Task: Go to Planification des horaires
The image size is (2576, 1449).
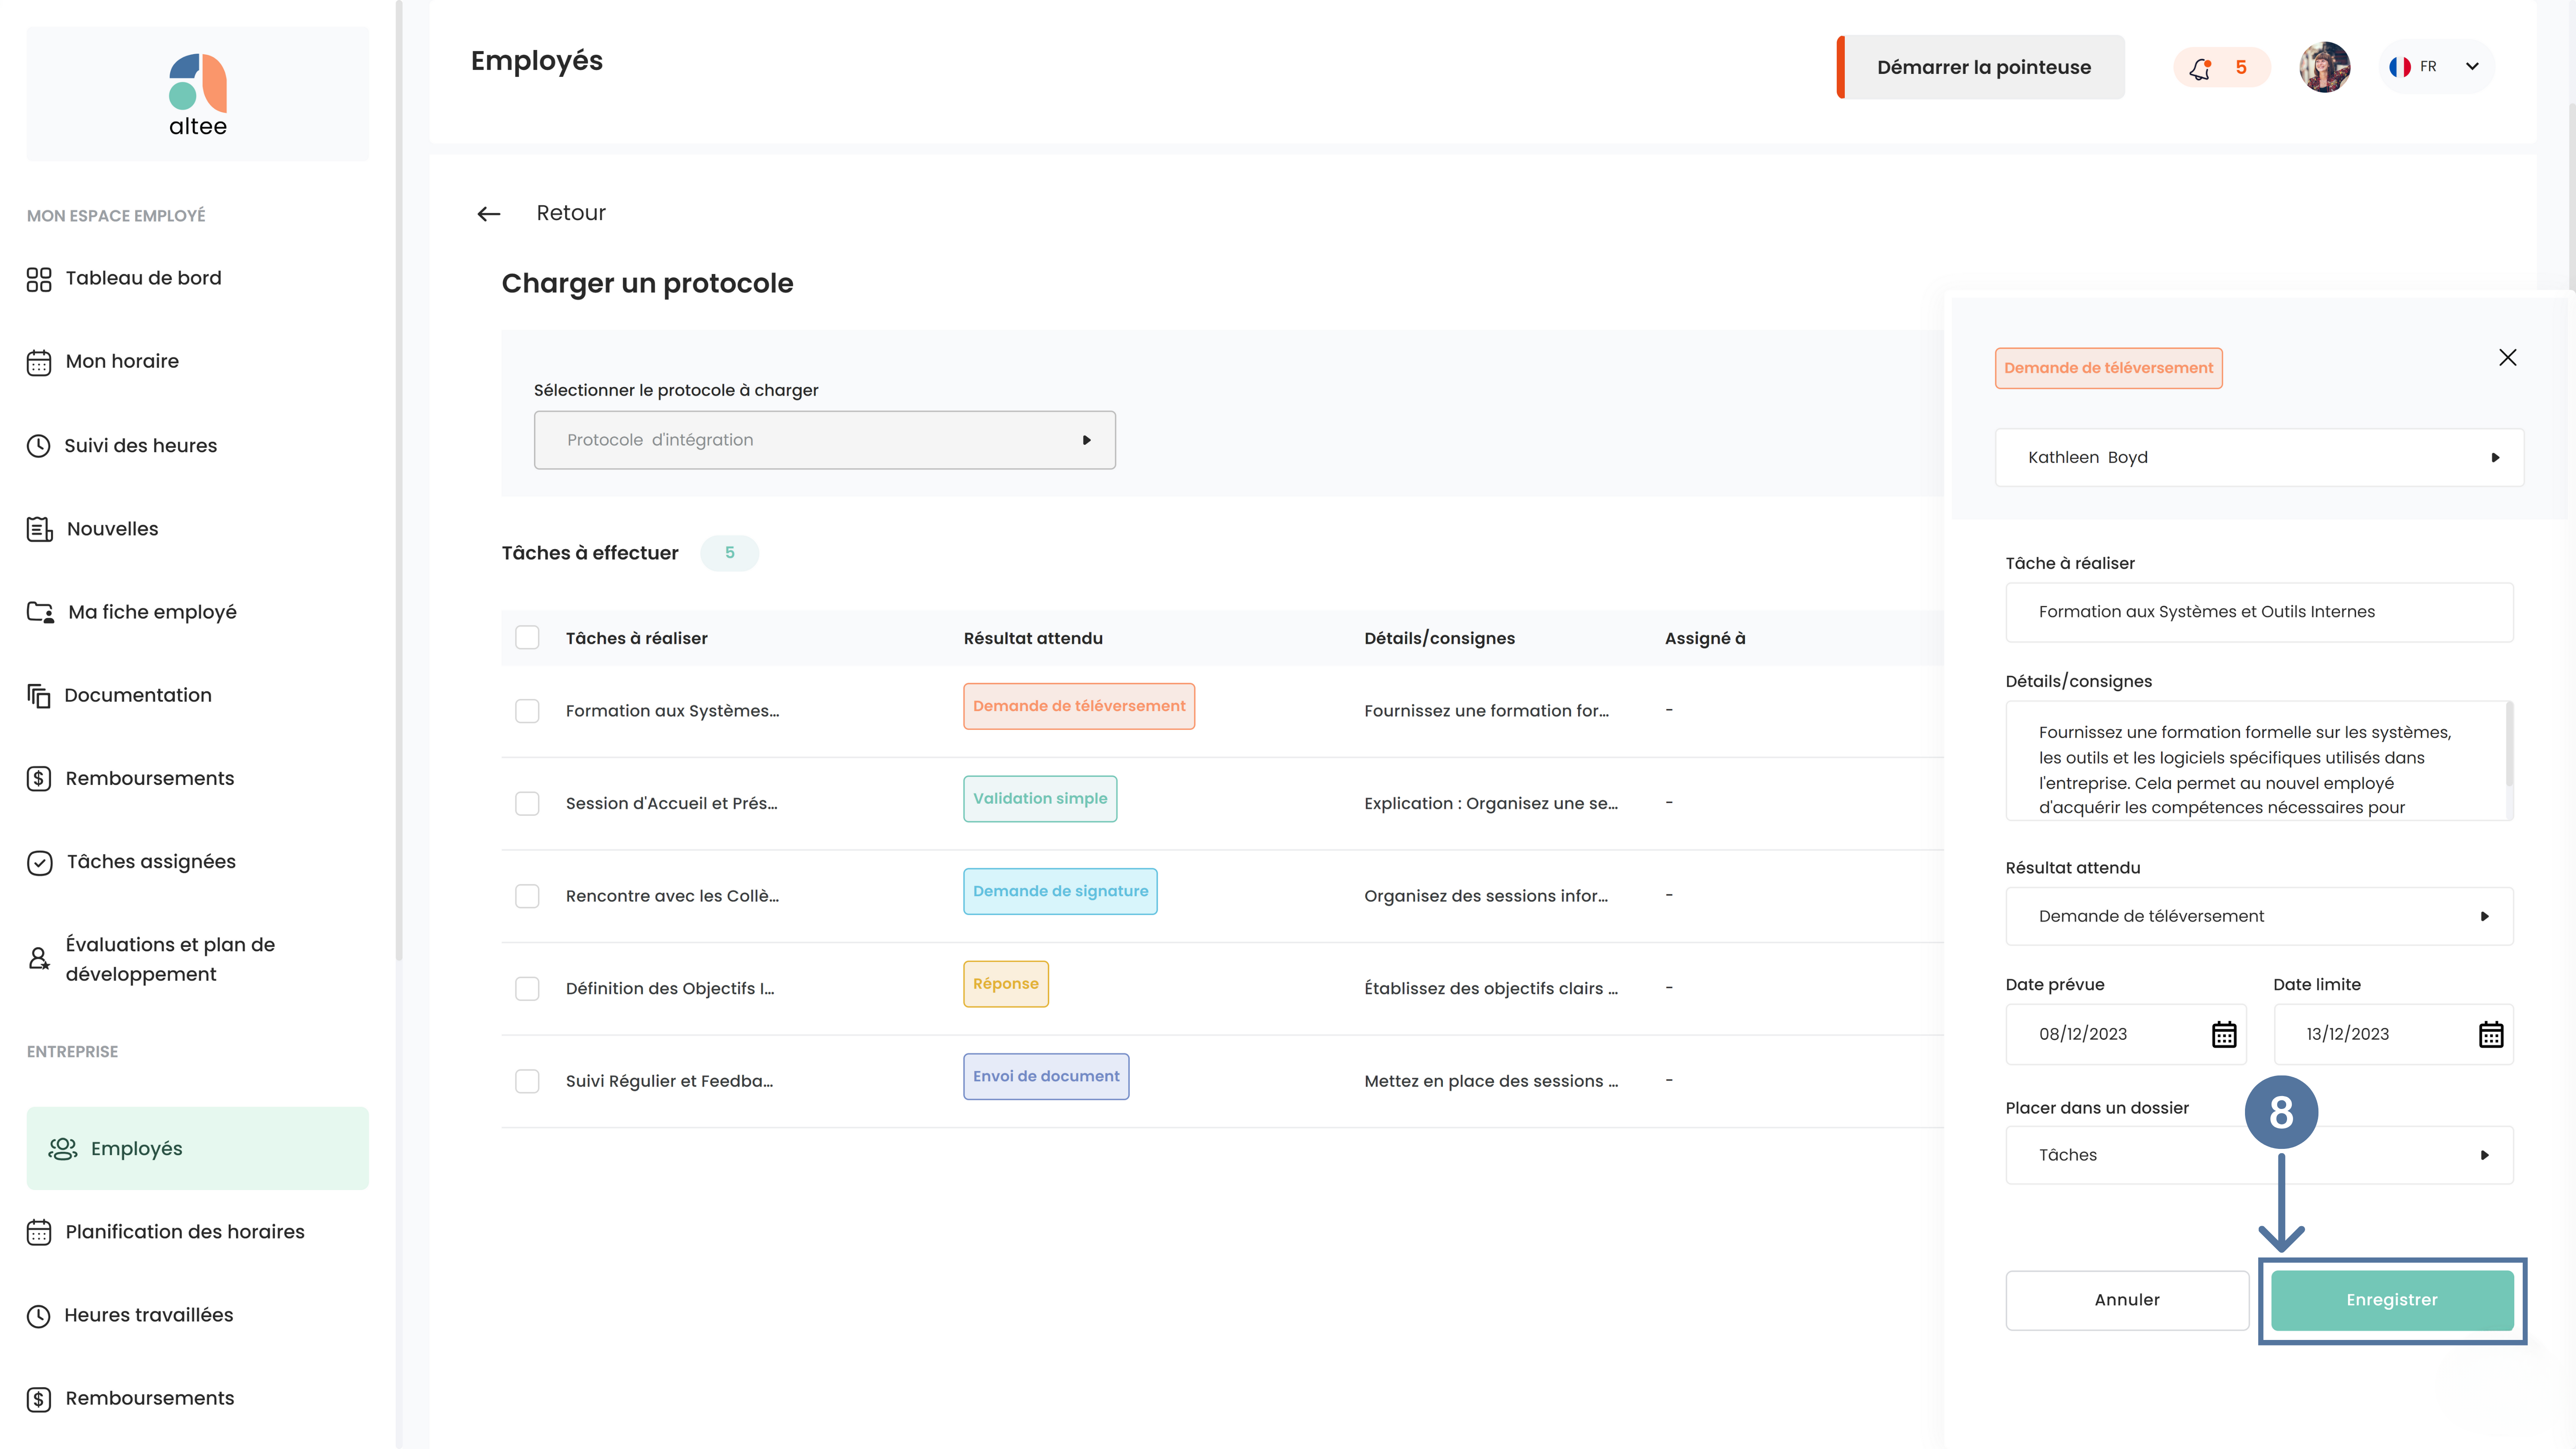Action: tap(185, 1232)
